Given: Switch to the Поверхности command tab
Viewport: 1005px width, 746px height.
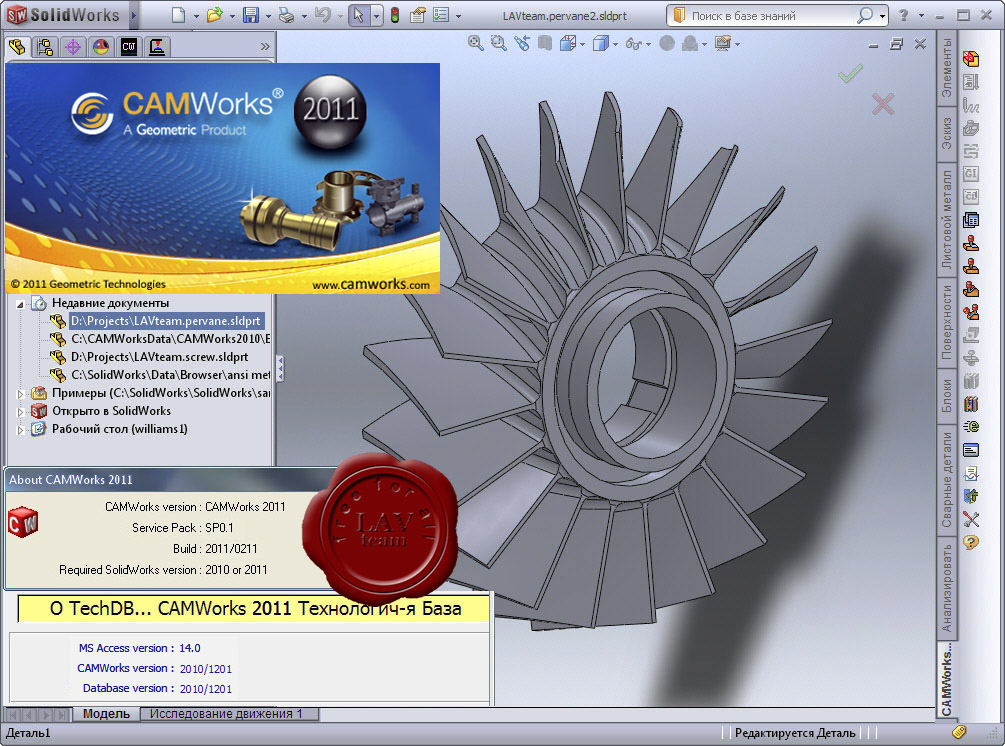Looking at the screenshot, I should pos(947,322).
